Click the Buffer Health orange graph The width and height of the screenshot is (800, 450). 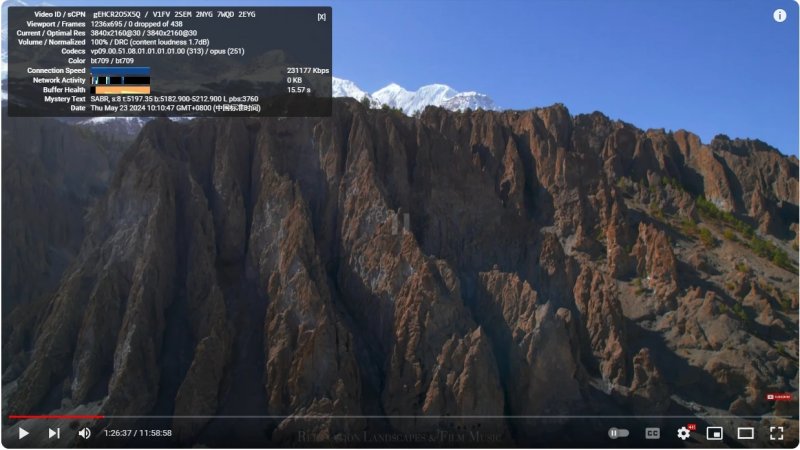point(120,90)
